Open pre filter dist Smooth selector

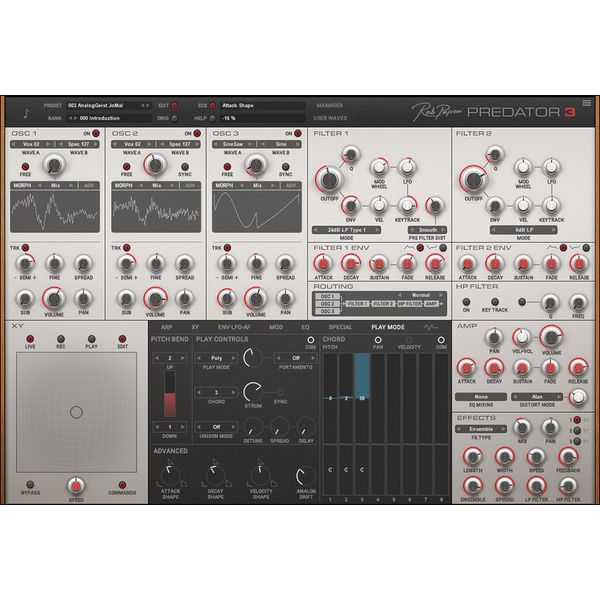click(427, 230)
